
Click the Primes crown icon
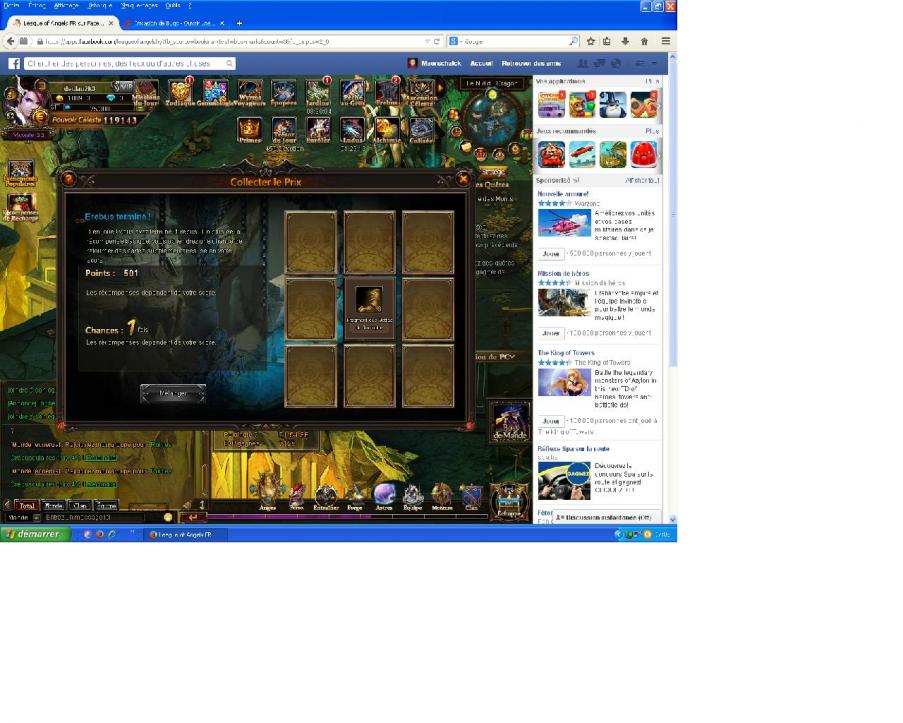click(x=249, y=130)
